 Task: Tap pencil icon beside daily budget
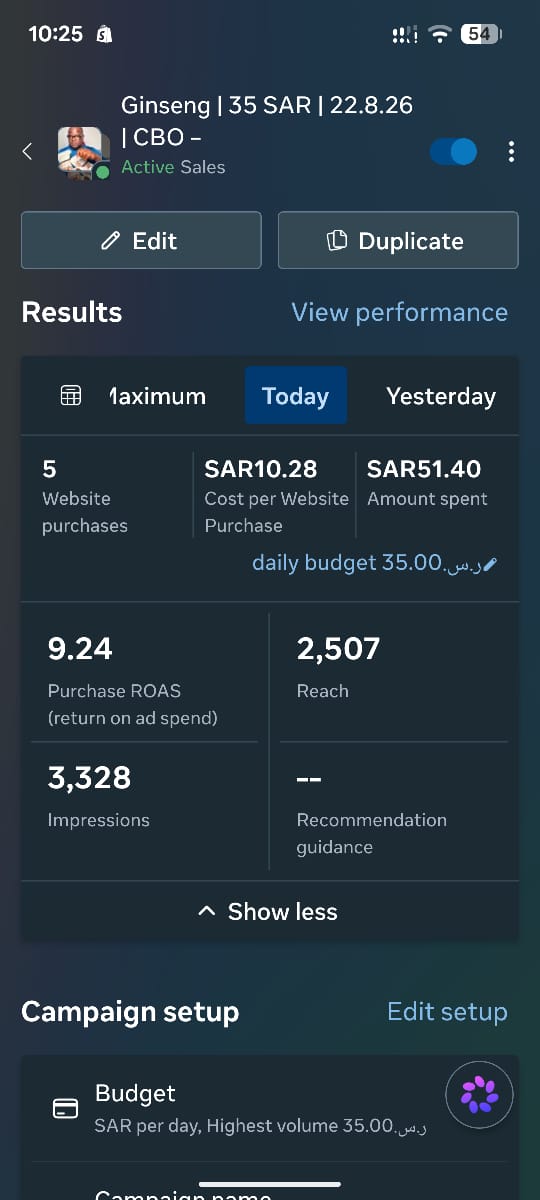[x=490, y=564]
